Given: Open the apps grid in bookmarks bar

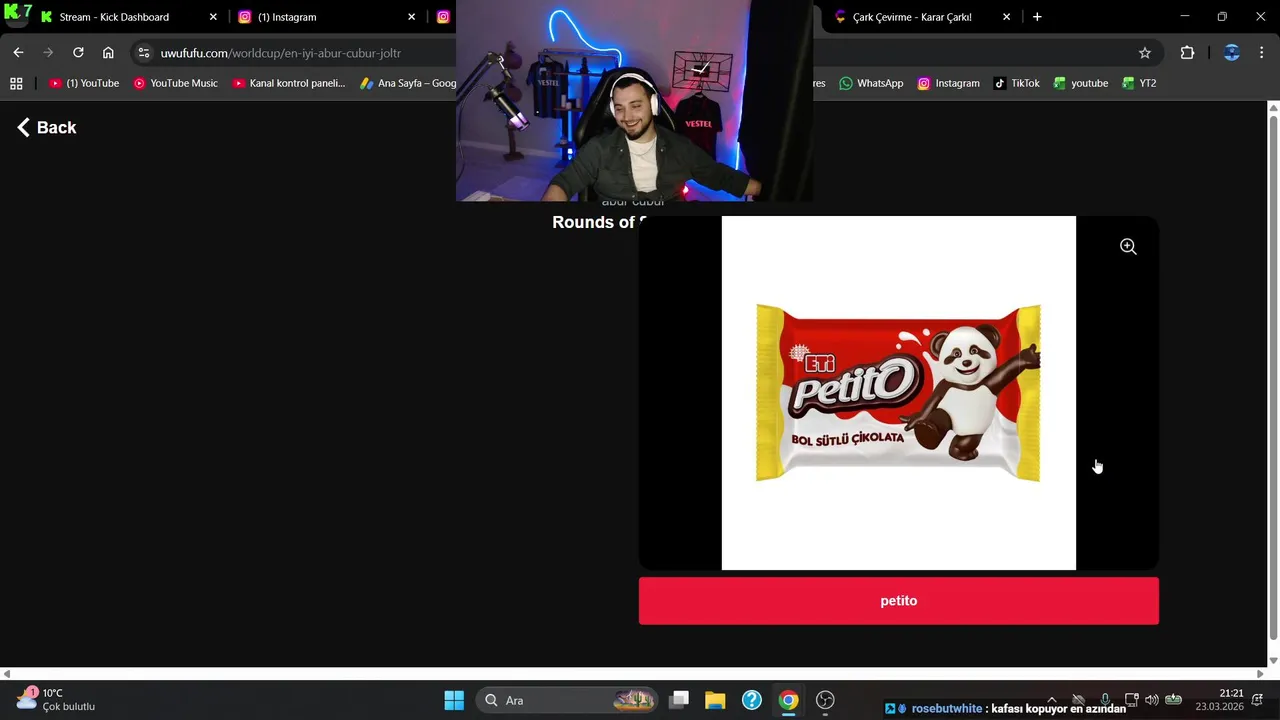Looking at the screenshot, I should [16, 83].
